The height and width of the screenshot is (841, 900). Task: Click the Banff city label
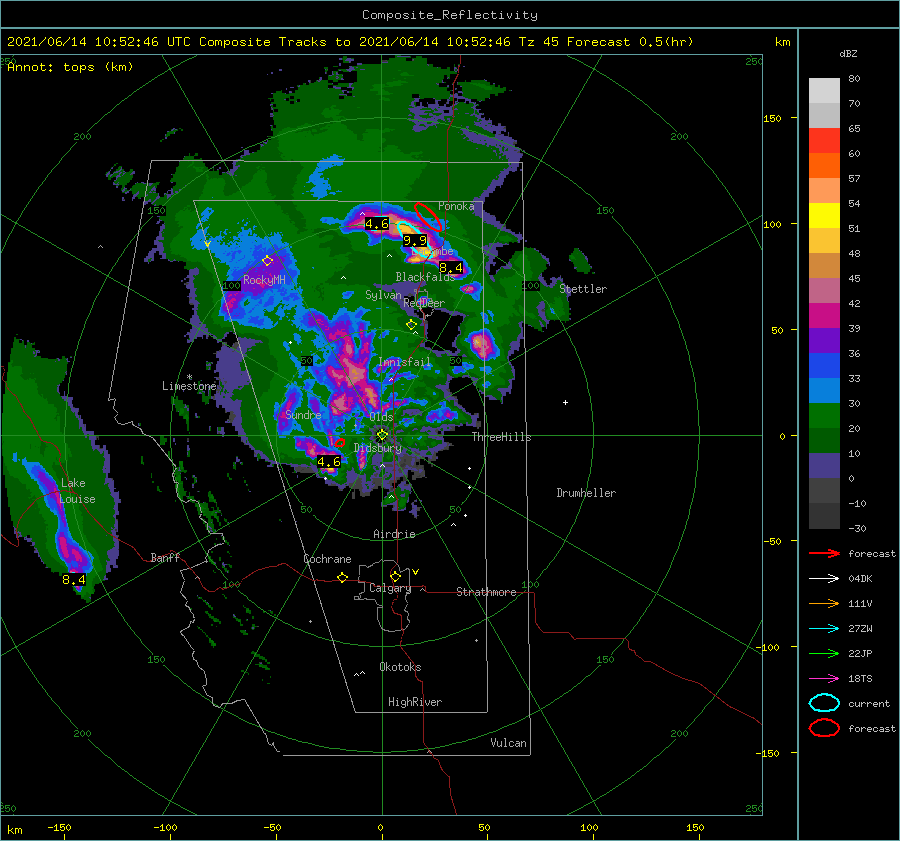click(165, 557)
